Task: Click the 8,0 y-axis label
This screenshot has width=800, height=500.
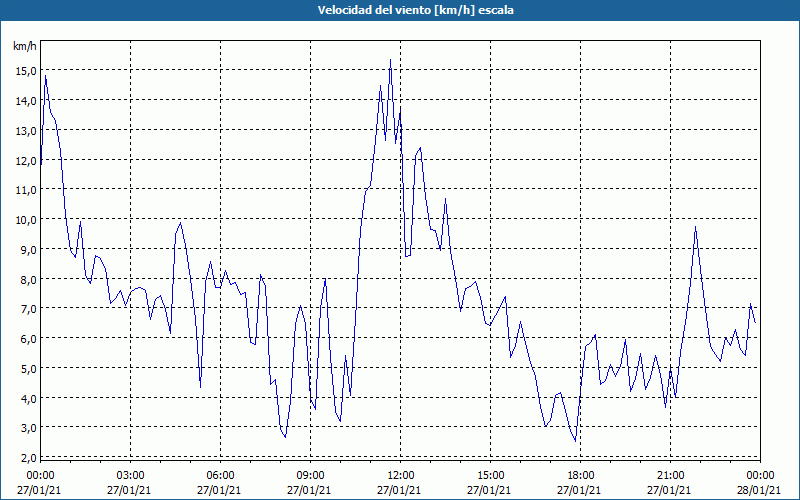Action: 28,280
